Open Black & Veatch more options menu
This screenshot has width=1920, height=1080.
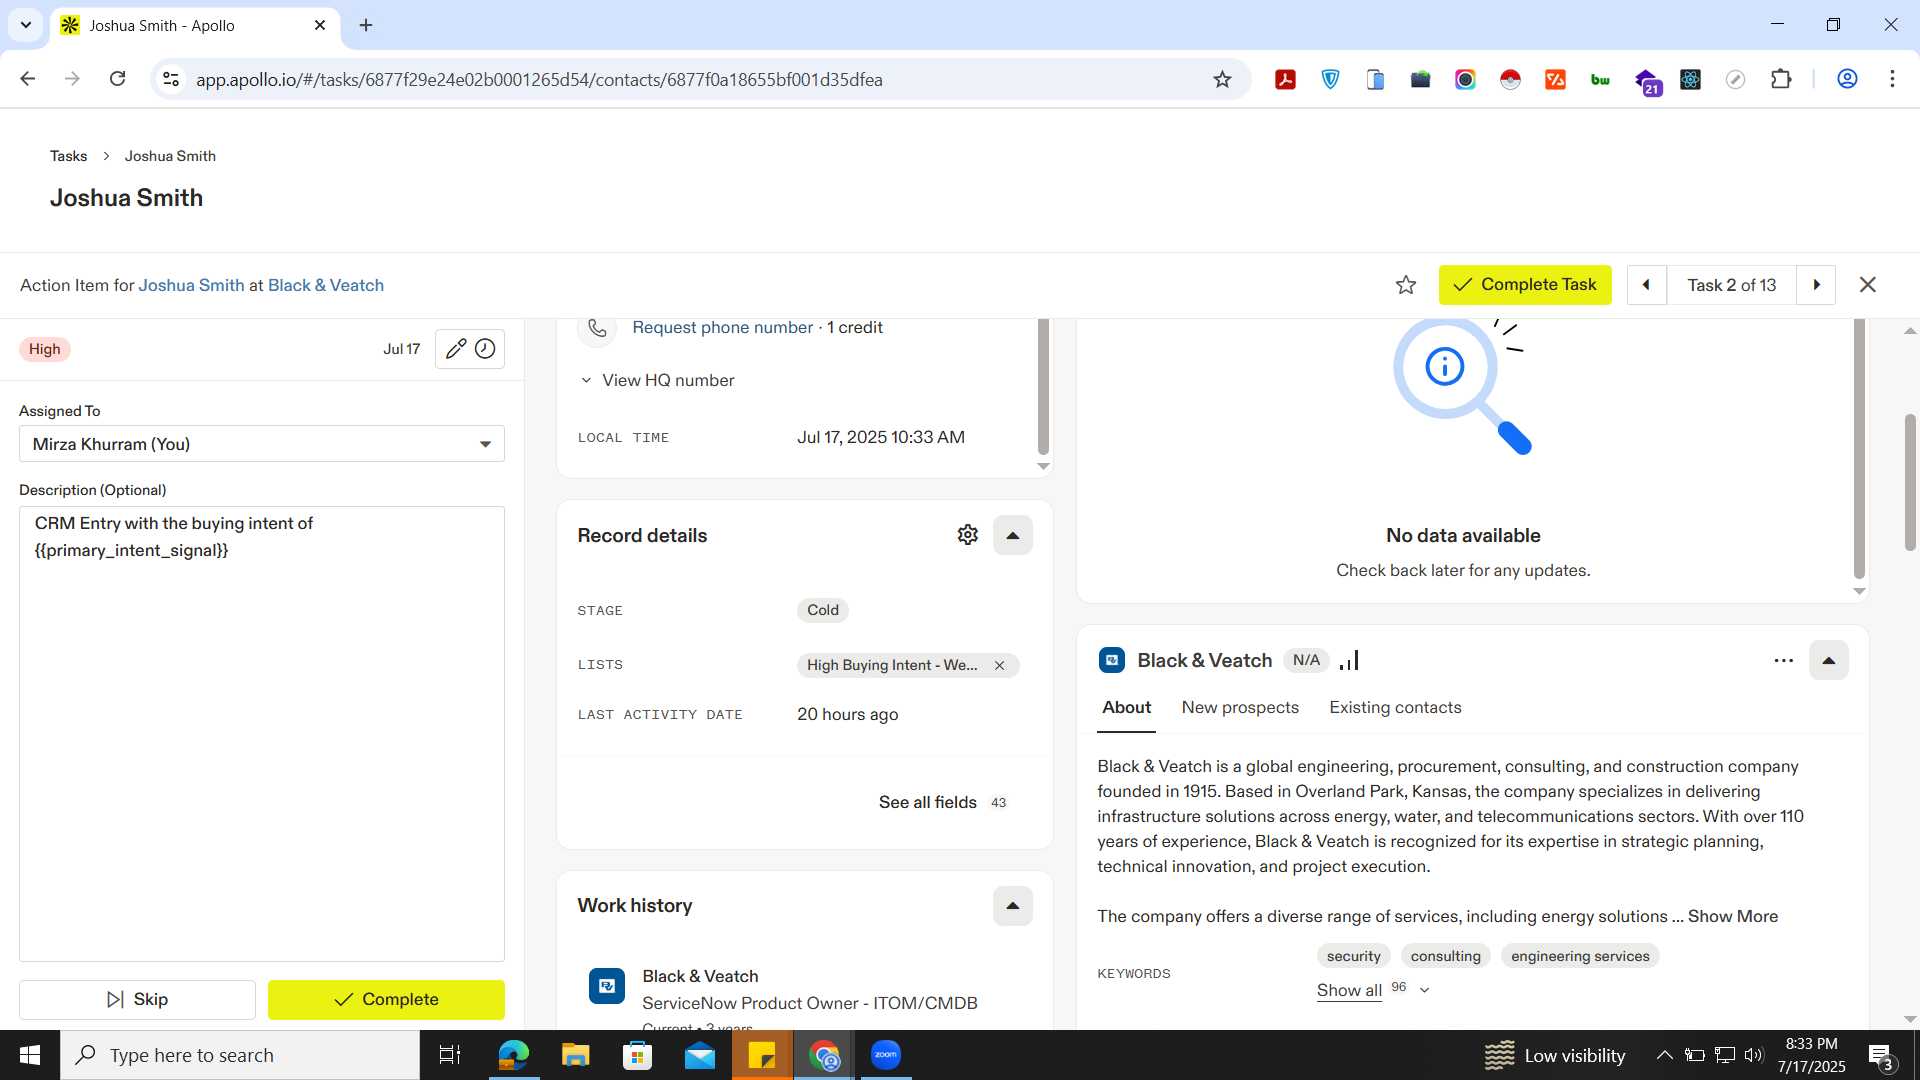point(1783,661)
